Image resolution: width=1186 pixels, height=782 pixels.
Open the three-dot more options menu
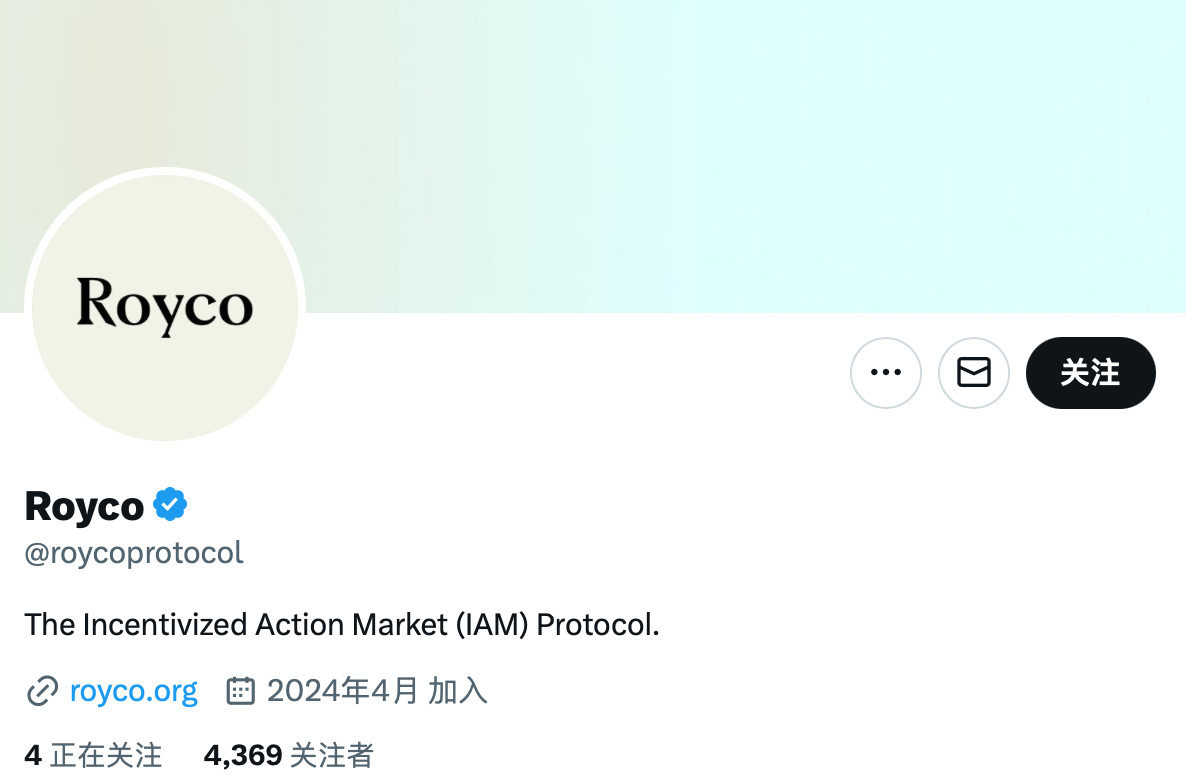pyautogui.click(x=885, y=373)
